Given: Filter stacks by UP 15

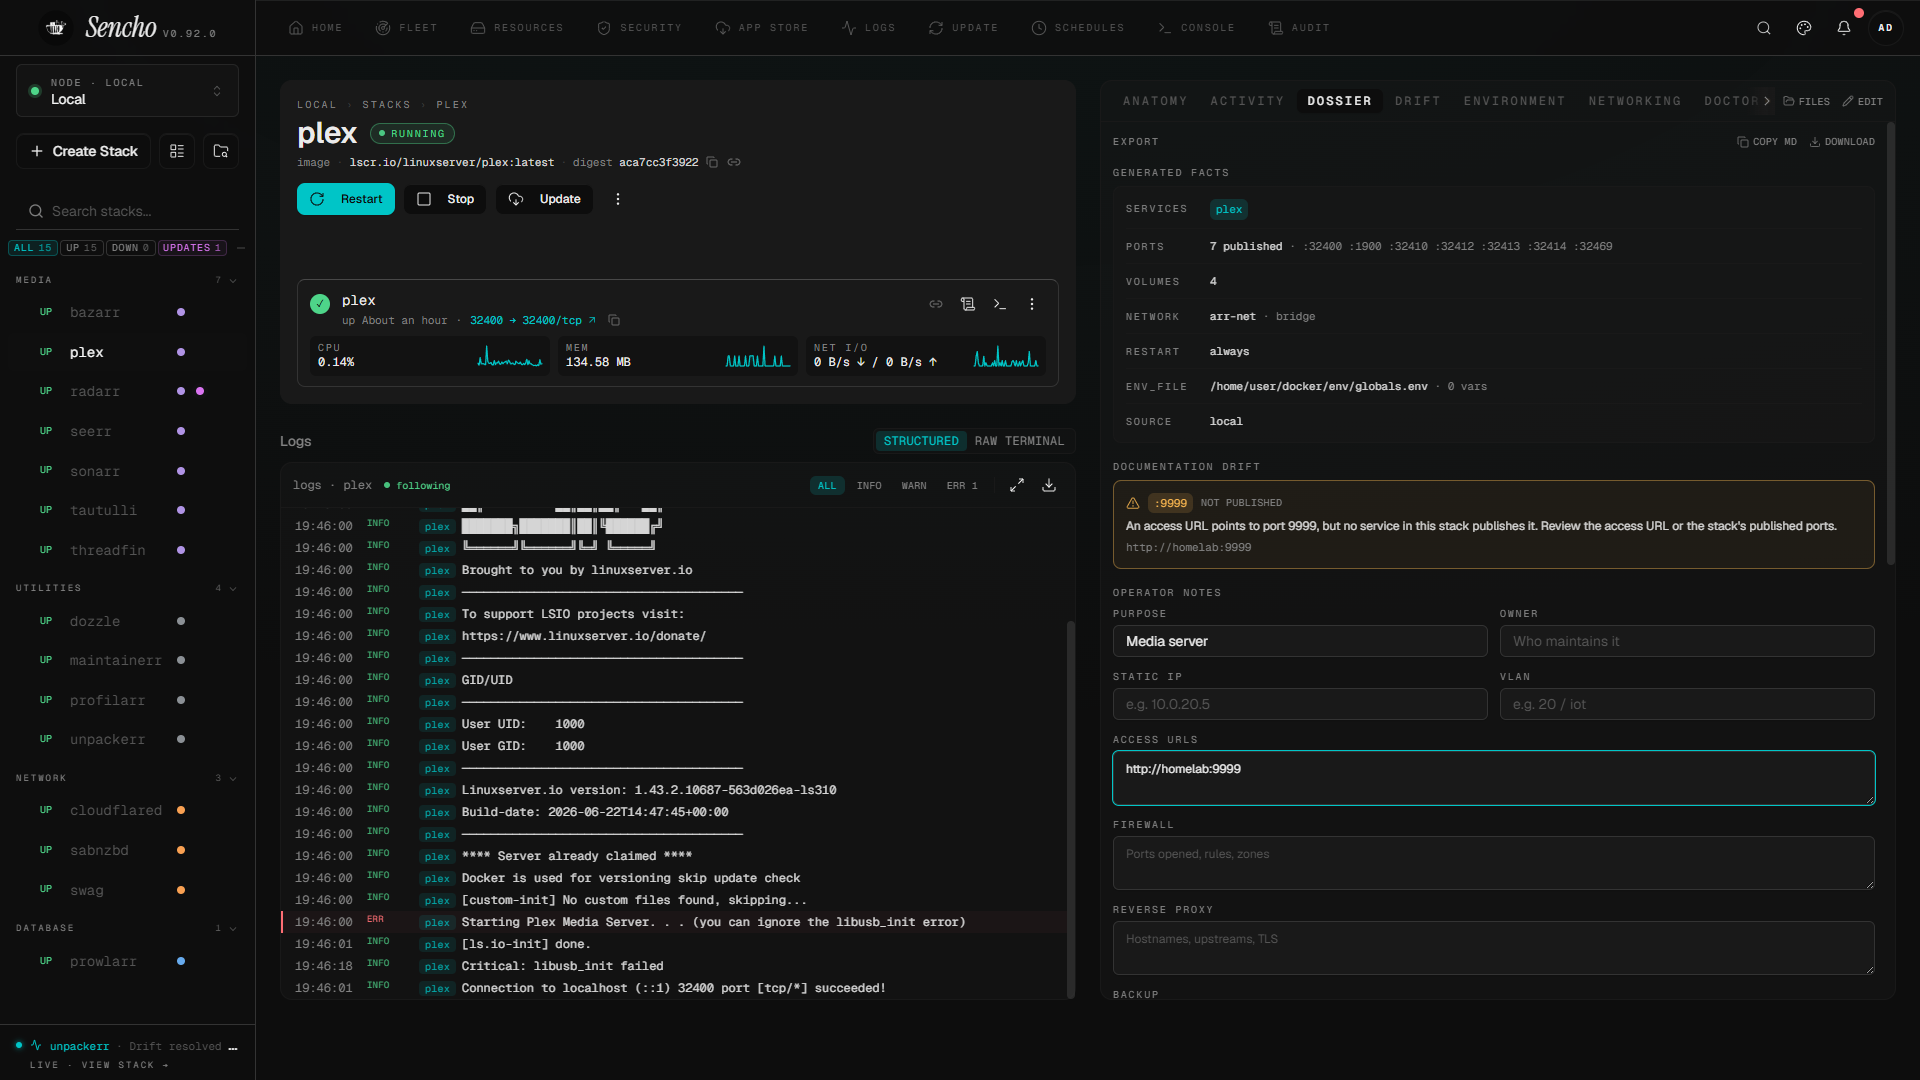Looking at the screenshot, I should tap(82, 248).
